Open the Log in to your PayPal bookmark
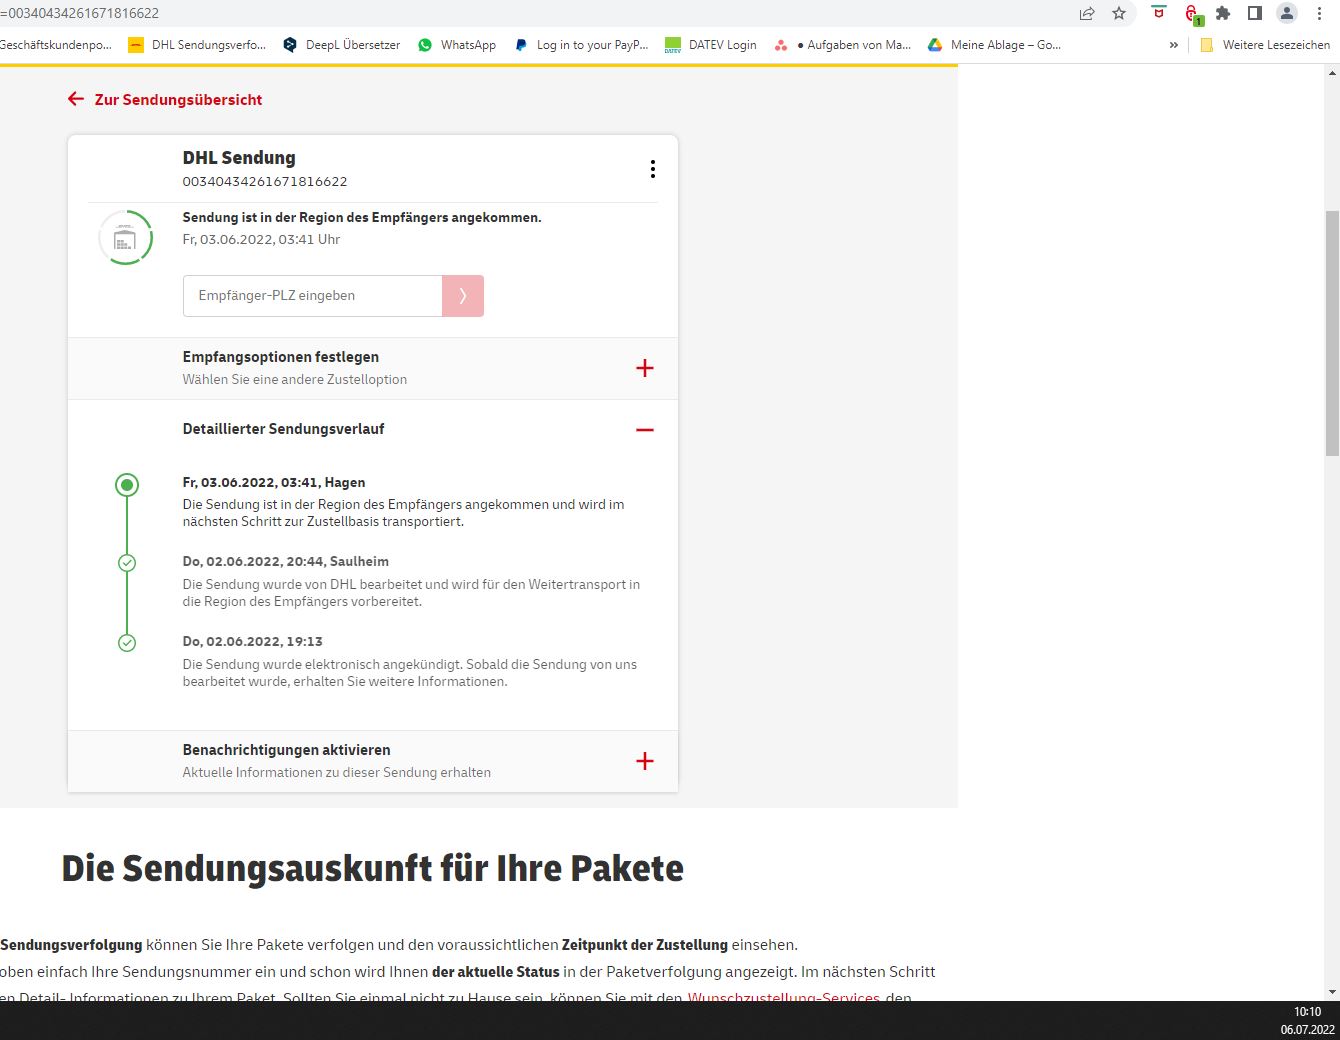This screenshot has height=1040, width=1340. tap(581, 45)
